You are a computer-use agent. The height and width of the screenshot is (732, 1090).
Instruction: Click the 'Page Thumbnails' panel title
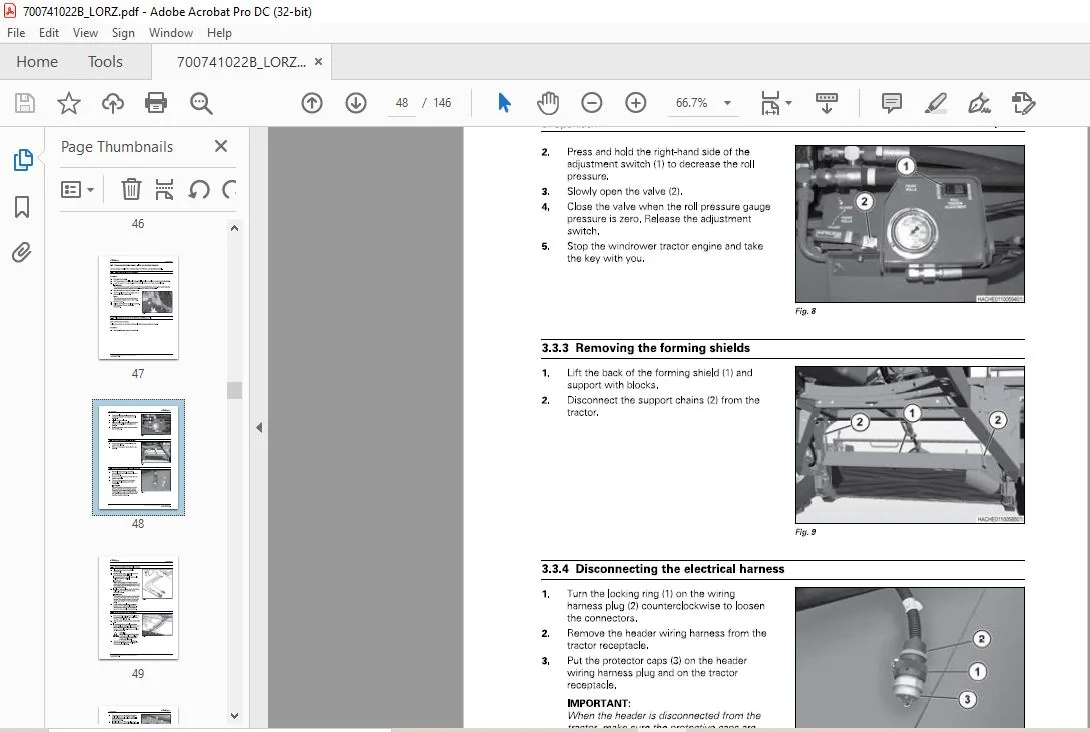[117, 147]
